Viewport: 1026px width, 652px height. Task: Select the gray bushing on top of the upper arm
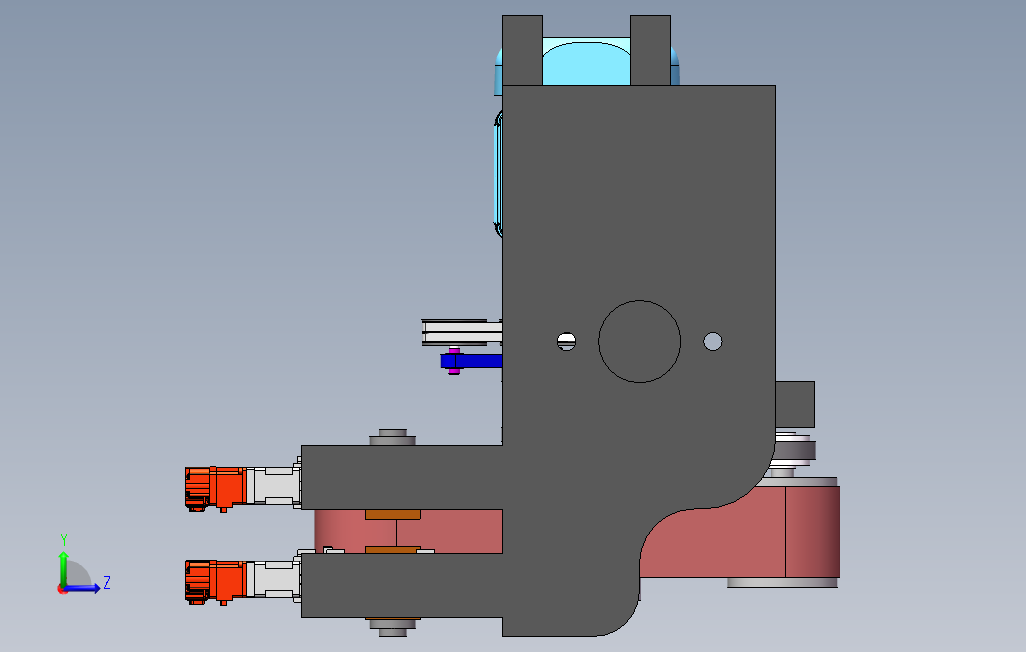[x=393, y=437]
